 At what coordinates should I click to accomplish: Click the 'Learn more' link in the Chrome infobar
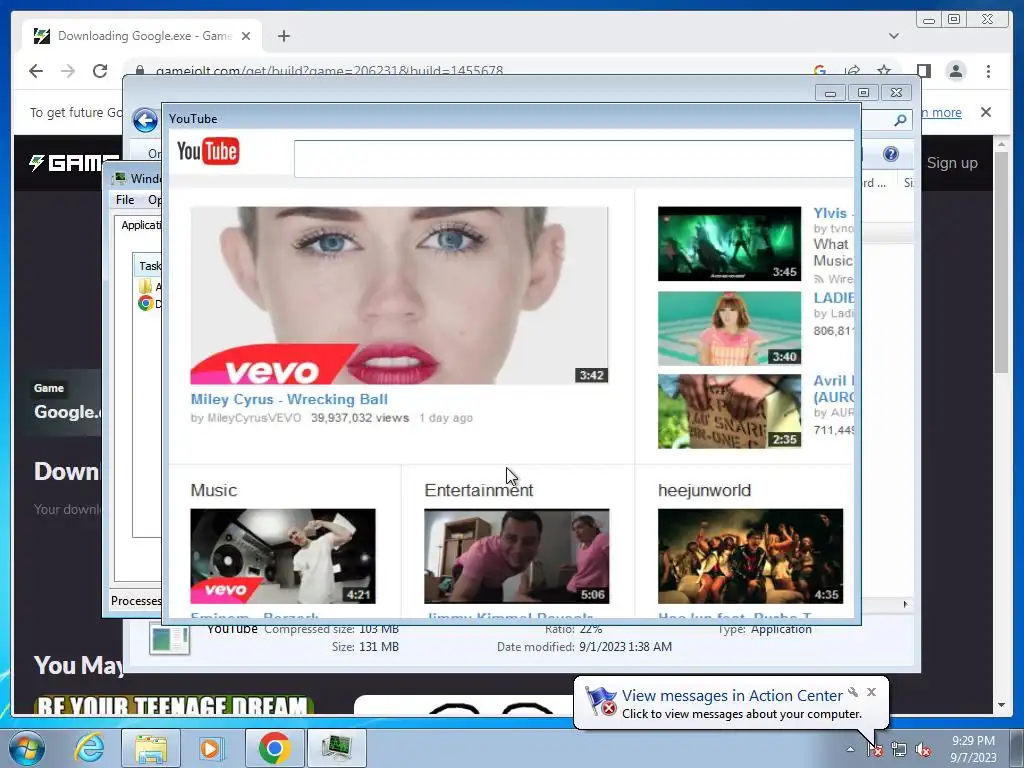click(941, 112)
